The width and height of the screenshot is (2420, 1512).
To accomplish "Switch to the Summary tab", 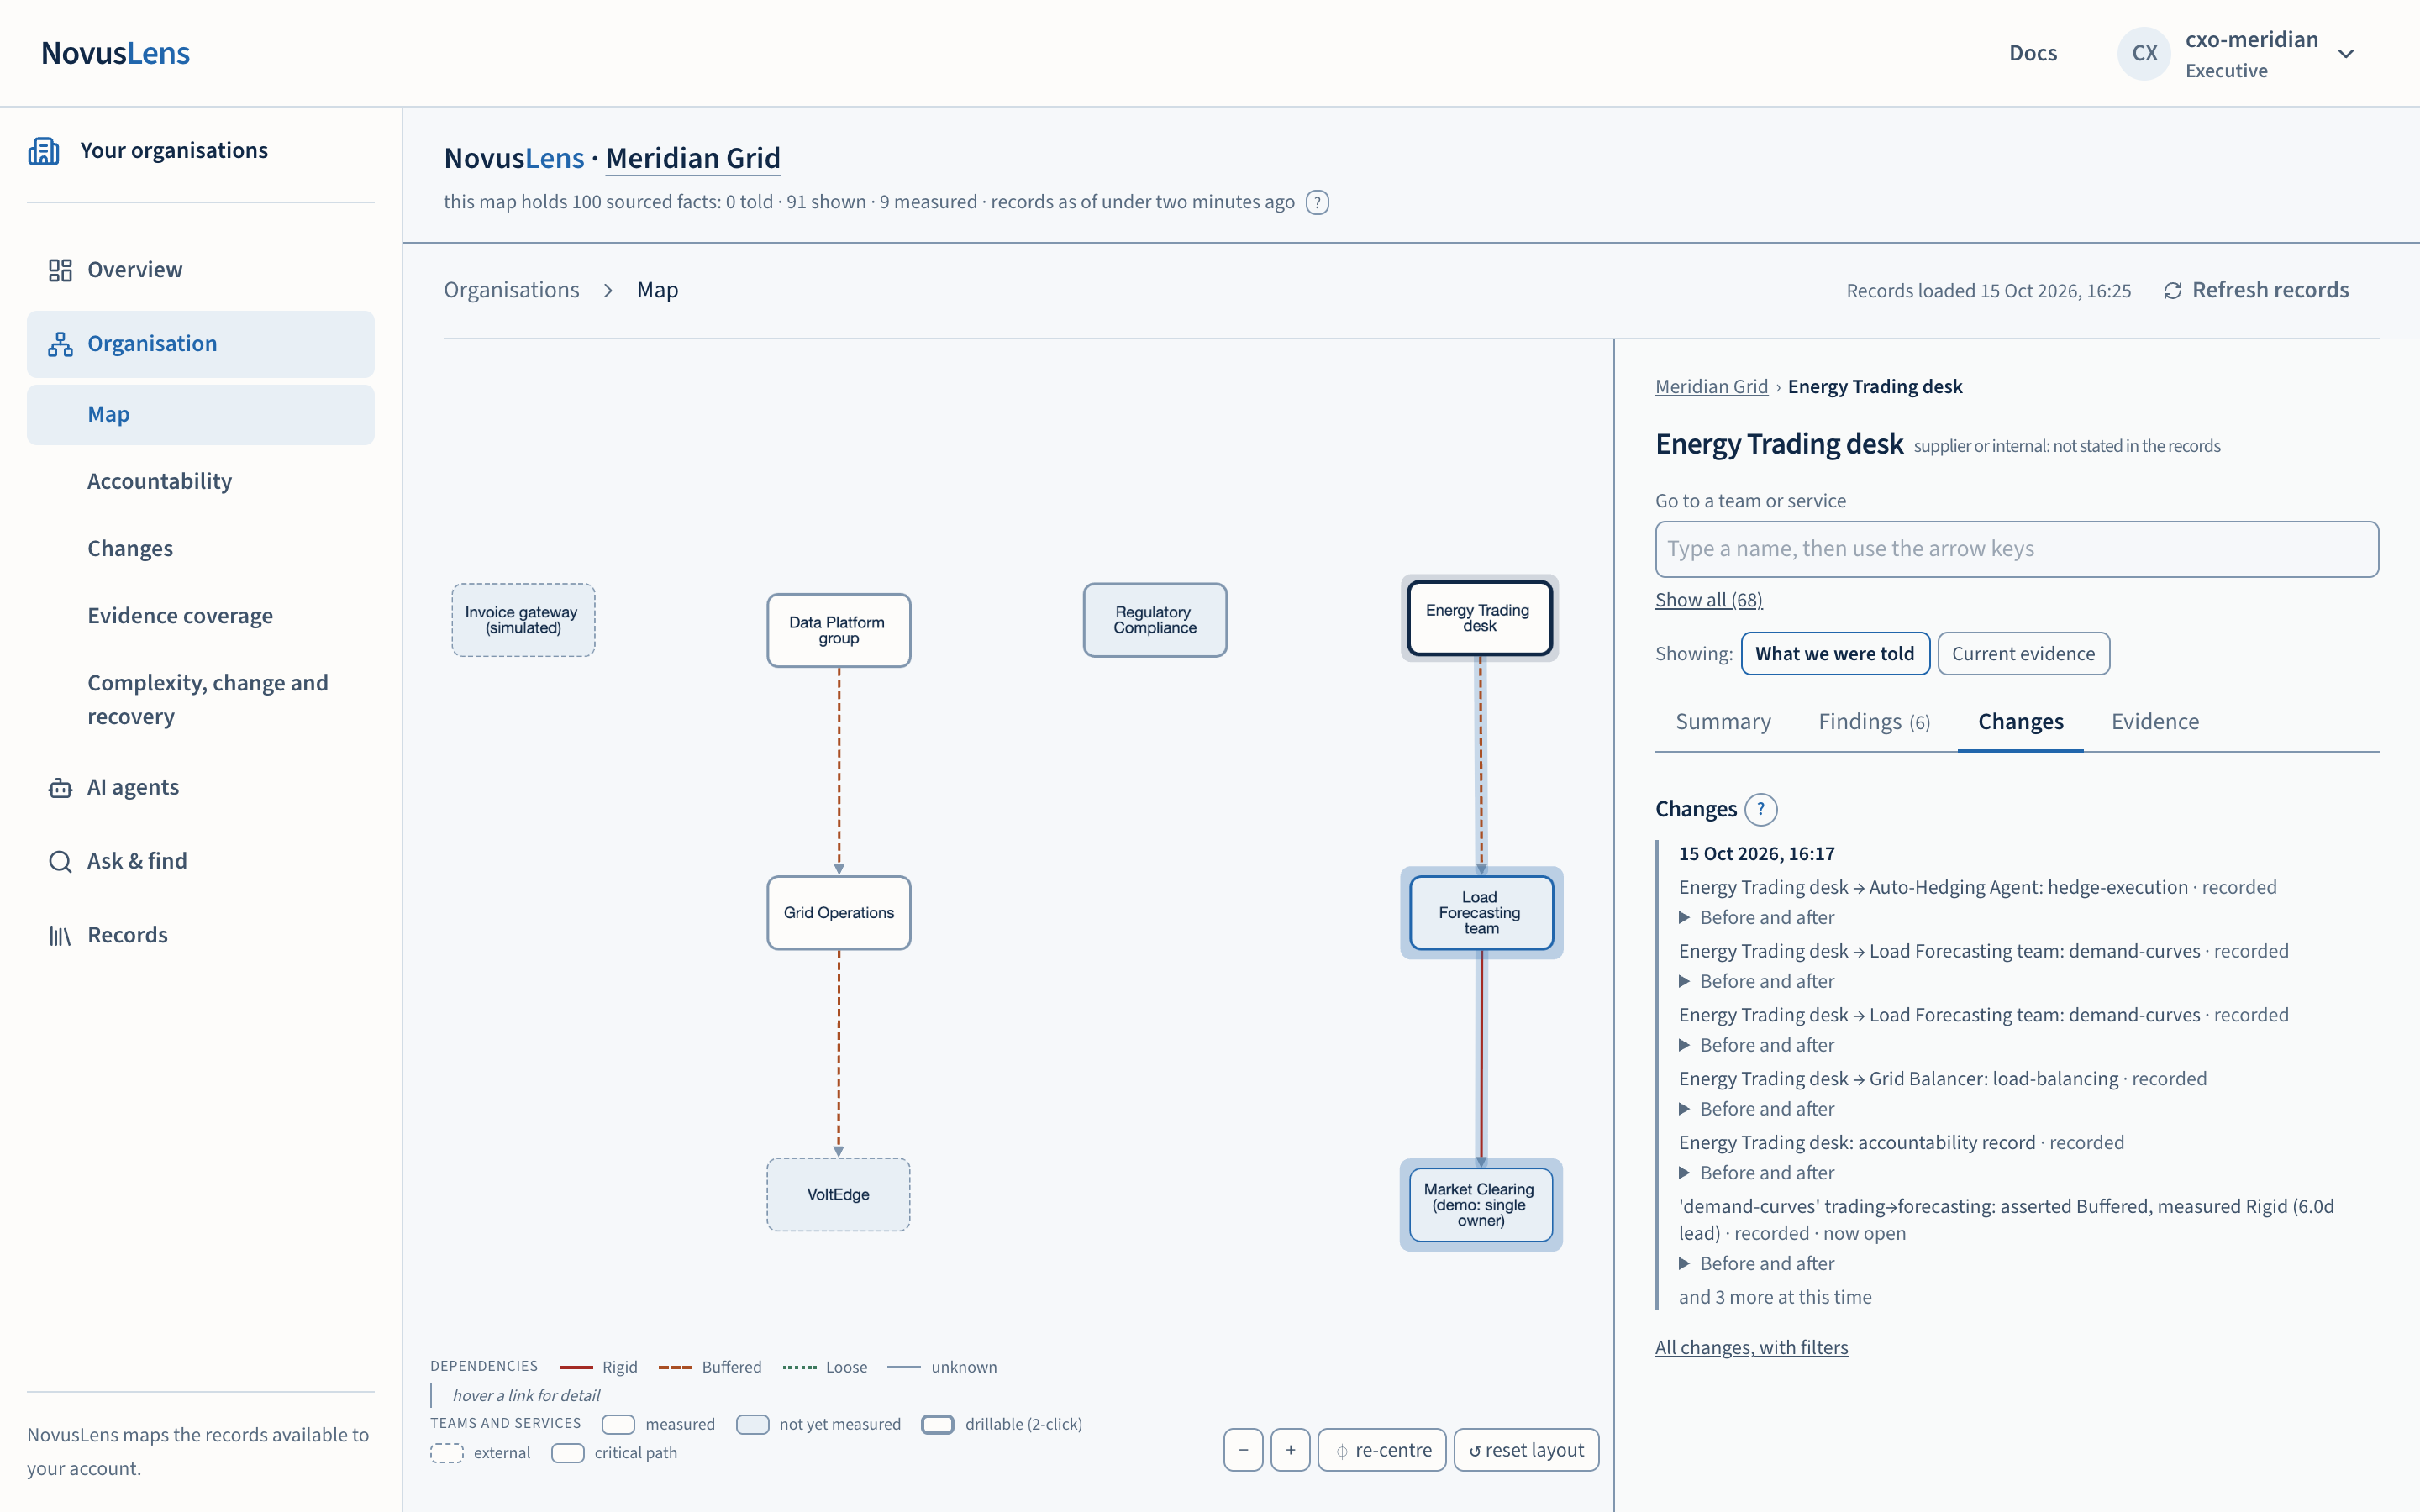I will pyautogui.click(x=1723, y=722).
